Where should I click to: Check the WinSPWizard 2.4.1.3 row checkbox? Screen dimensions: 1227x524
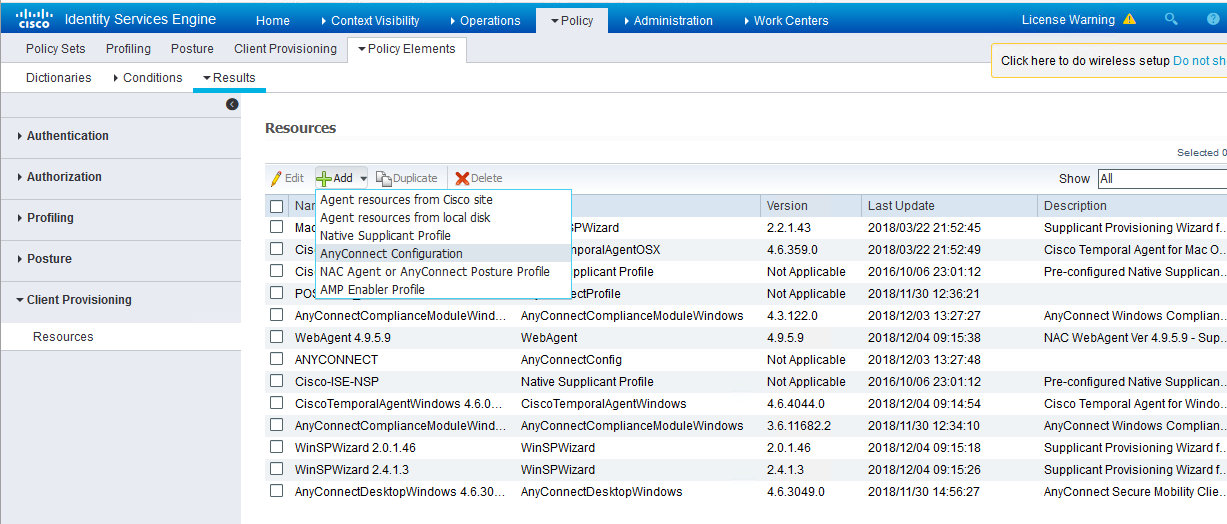tap(276, 469)
